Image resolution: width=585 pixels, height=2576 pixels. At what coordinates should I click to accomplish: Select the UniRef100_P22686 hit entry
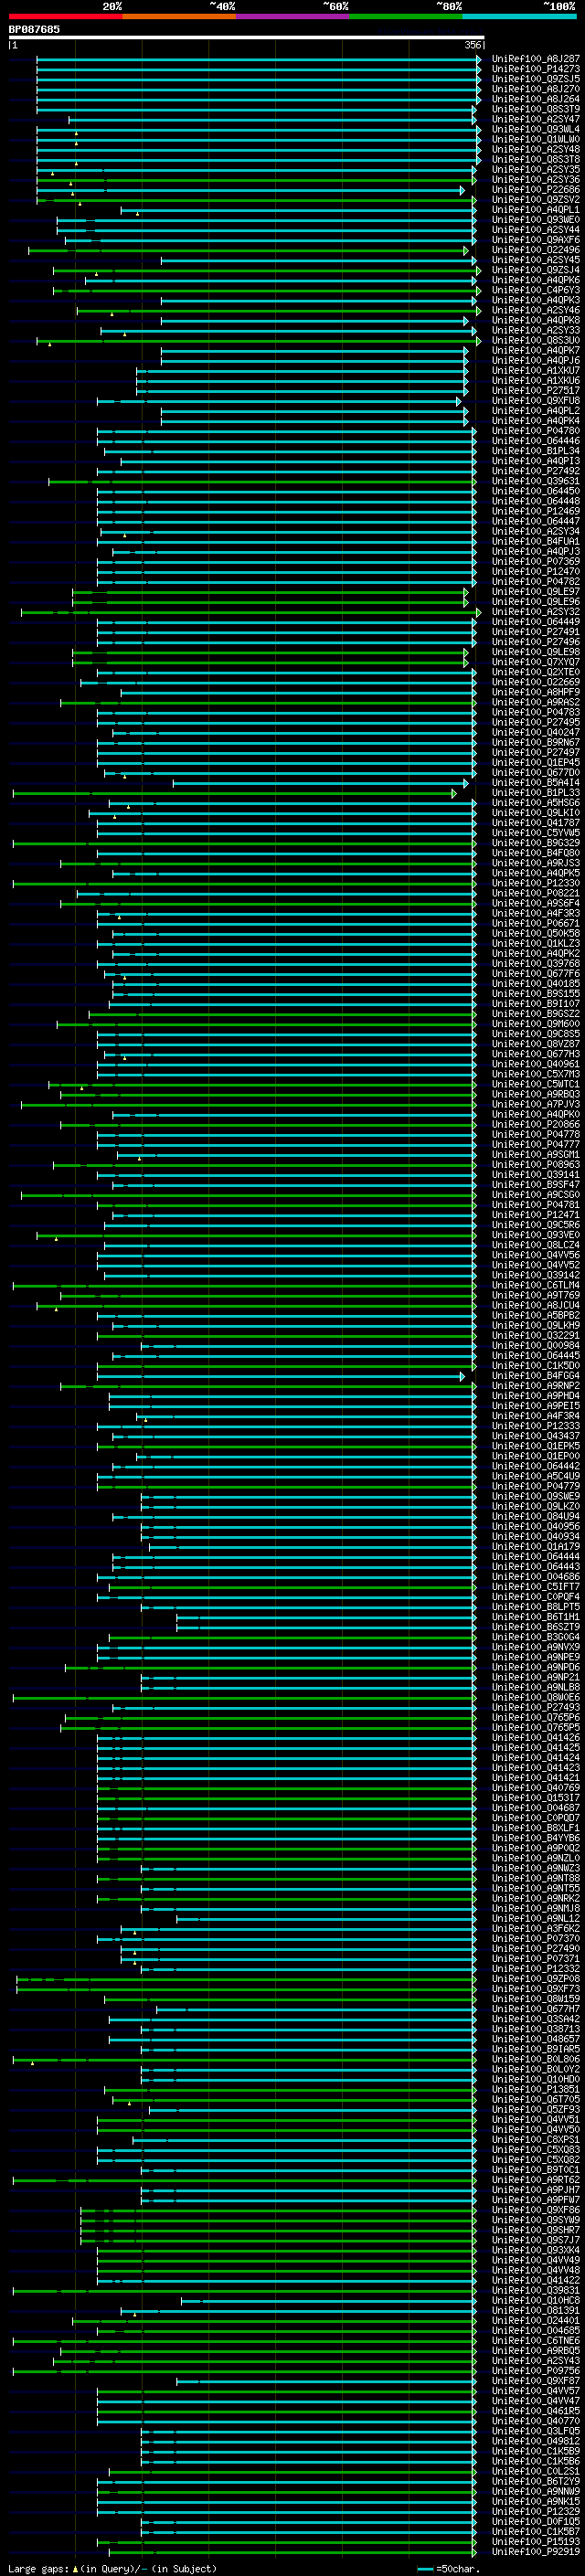pyautogui.click(x=535, y=190)
